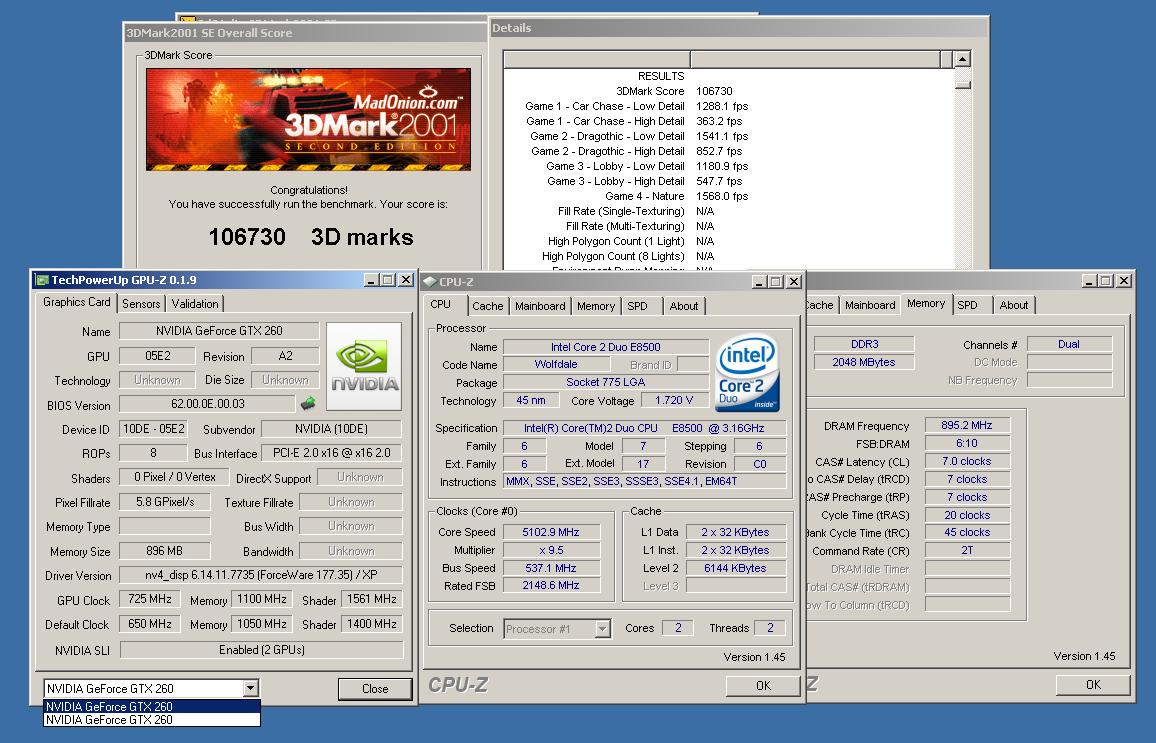Click OK in the second CPU-Z memory window
The image size is (1156, 743).
point(1093,685)
